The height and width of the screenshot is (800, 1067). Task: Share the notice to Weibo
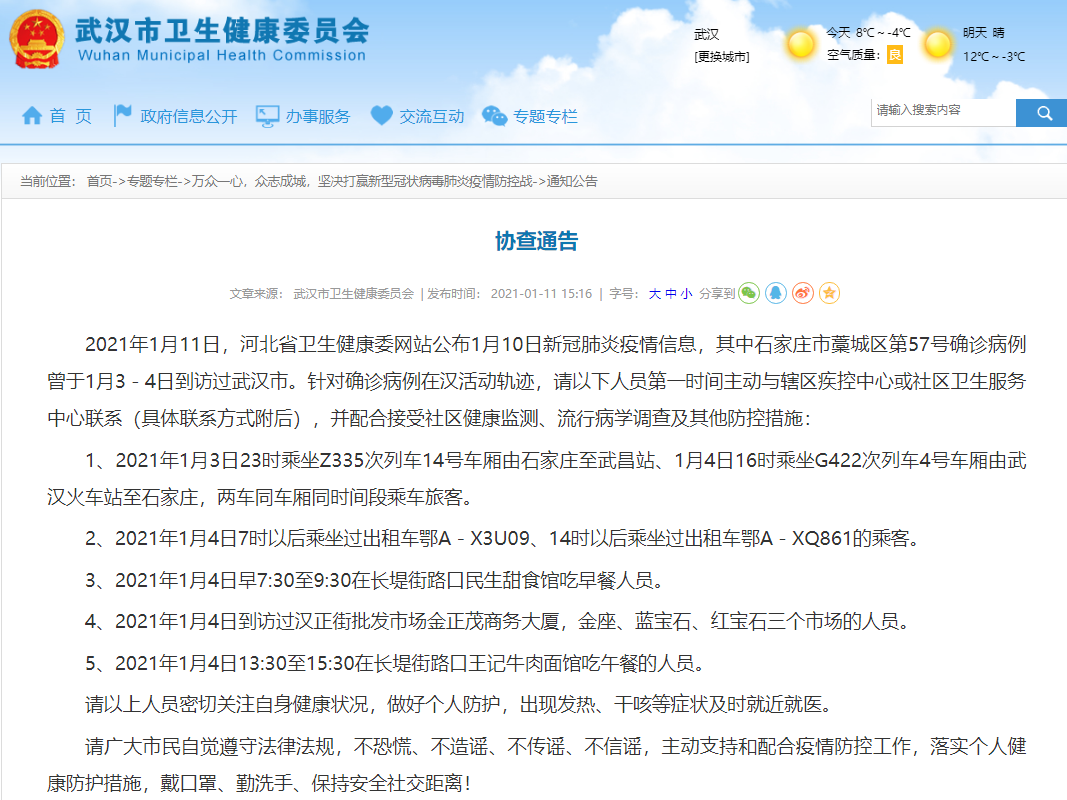[x=803, y=293]
